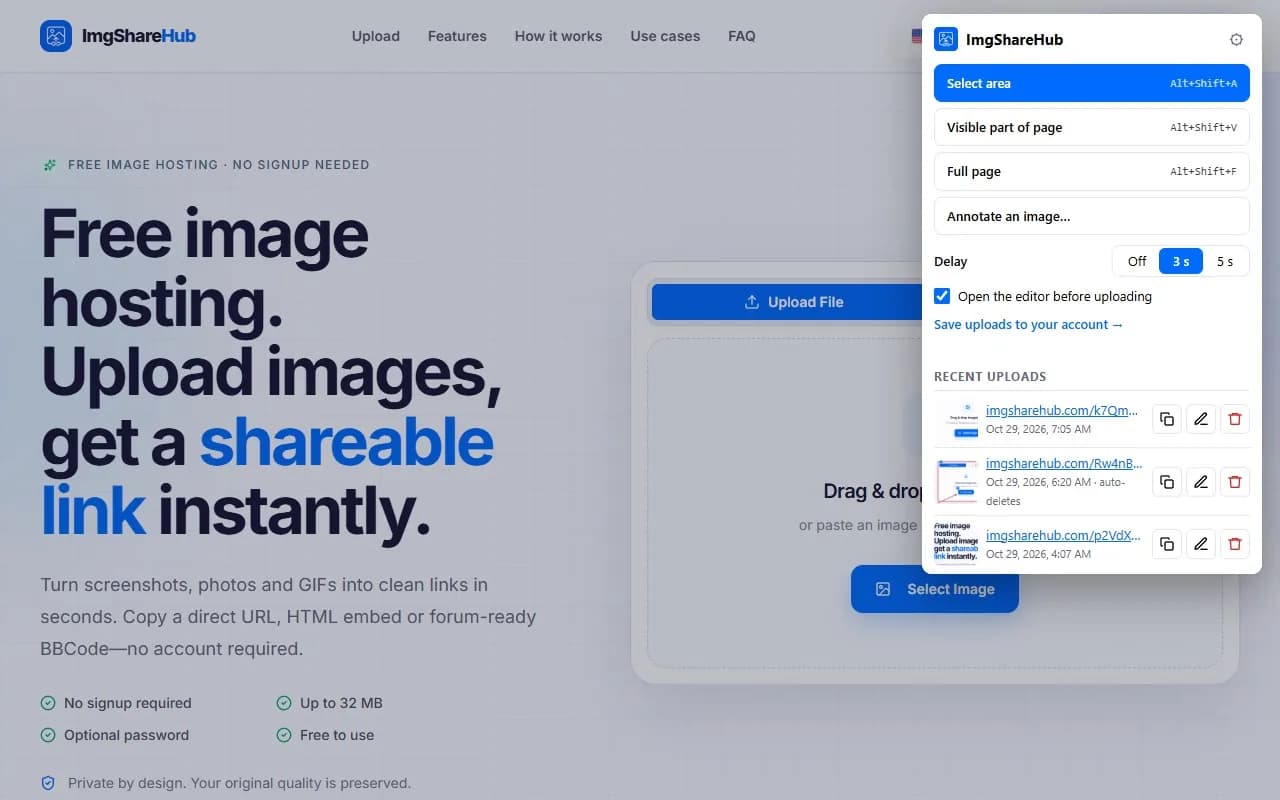The height and width of the screenshot is (800, 1280).
Task: Delete the k7Qm recent upload
Action: tap(1235, 419)
